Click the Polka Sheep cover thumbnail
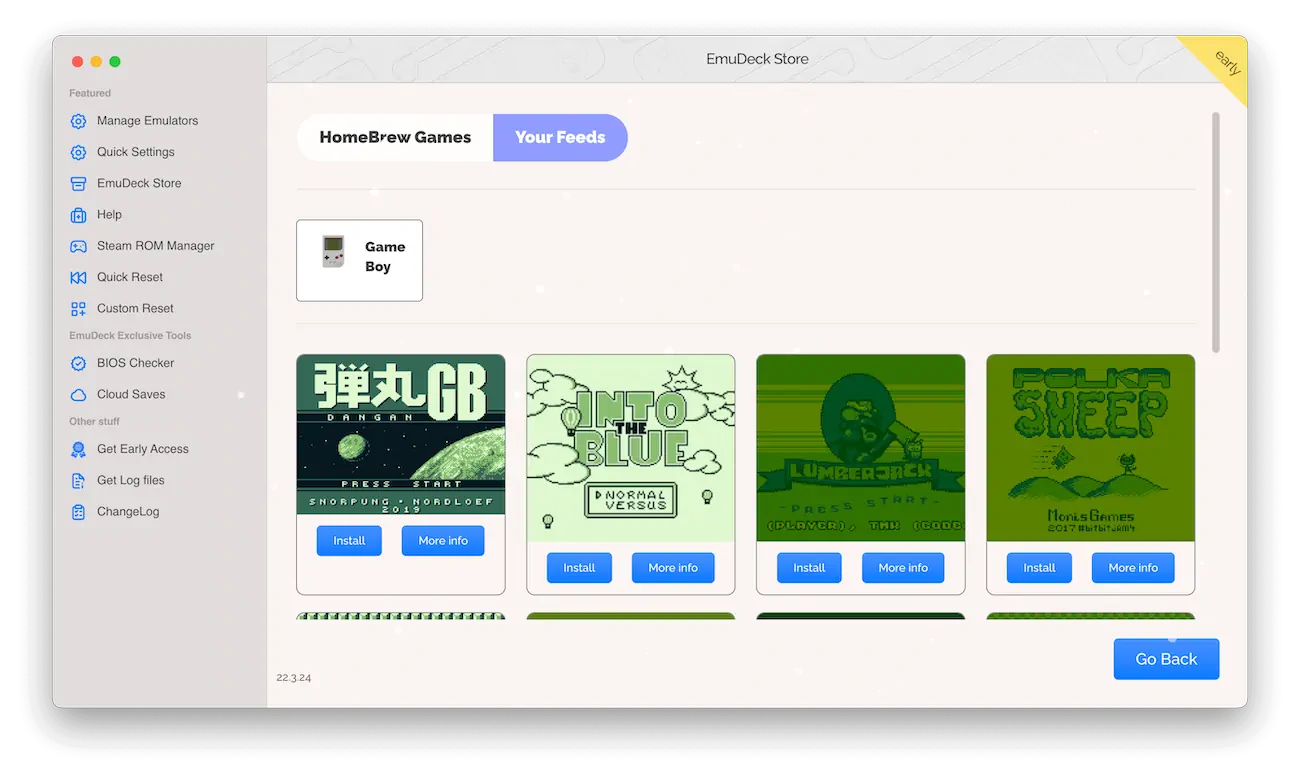Viewport: 1300px width, 777px height. [1091, 448]
